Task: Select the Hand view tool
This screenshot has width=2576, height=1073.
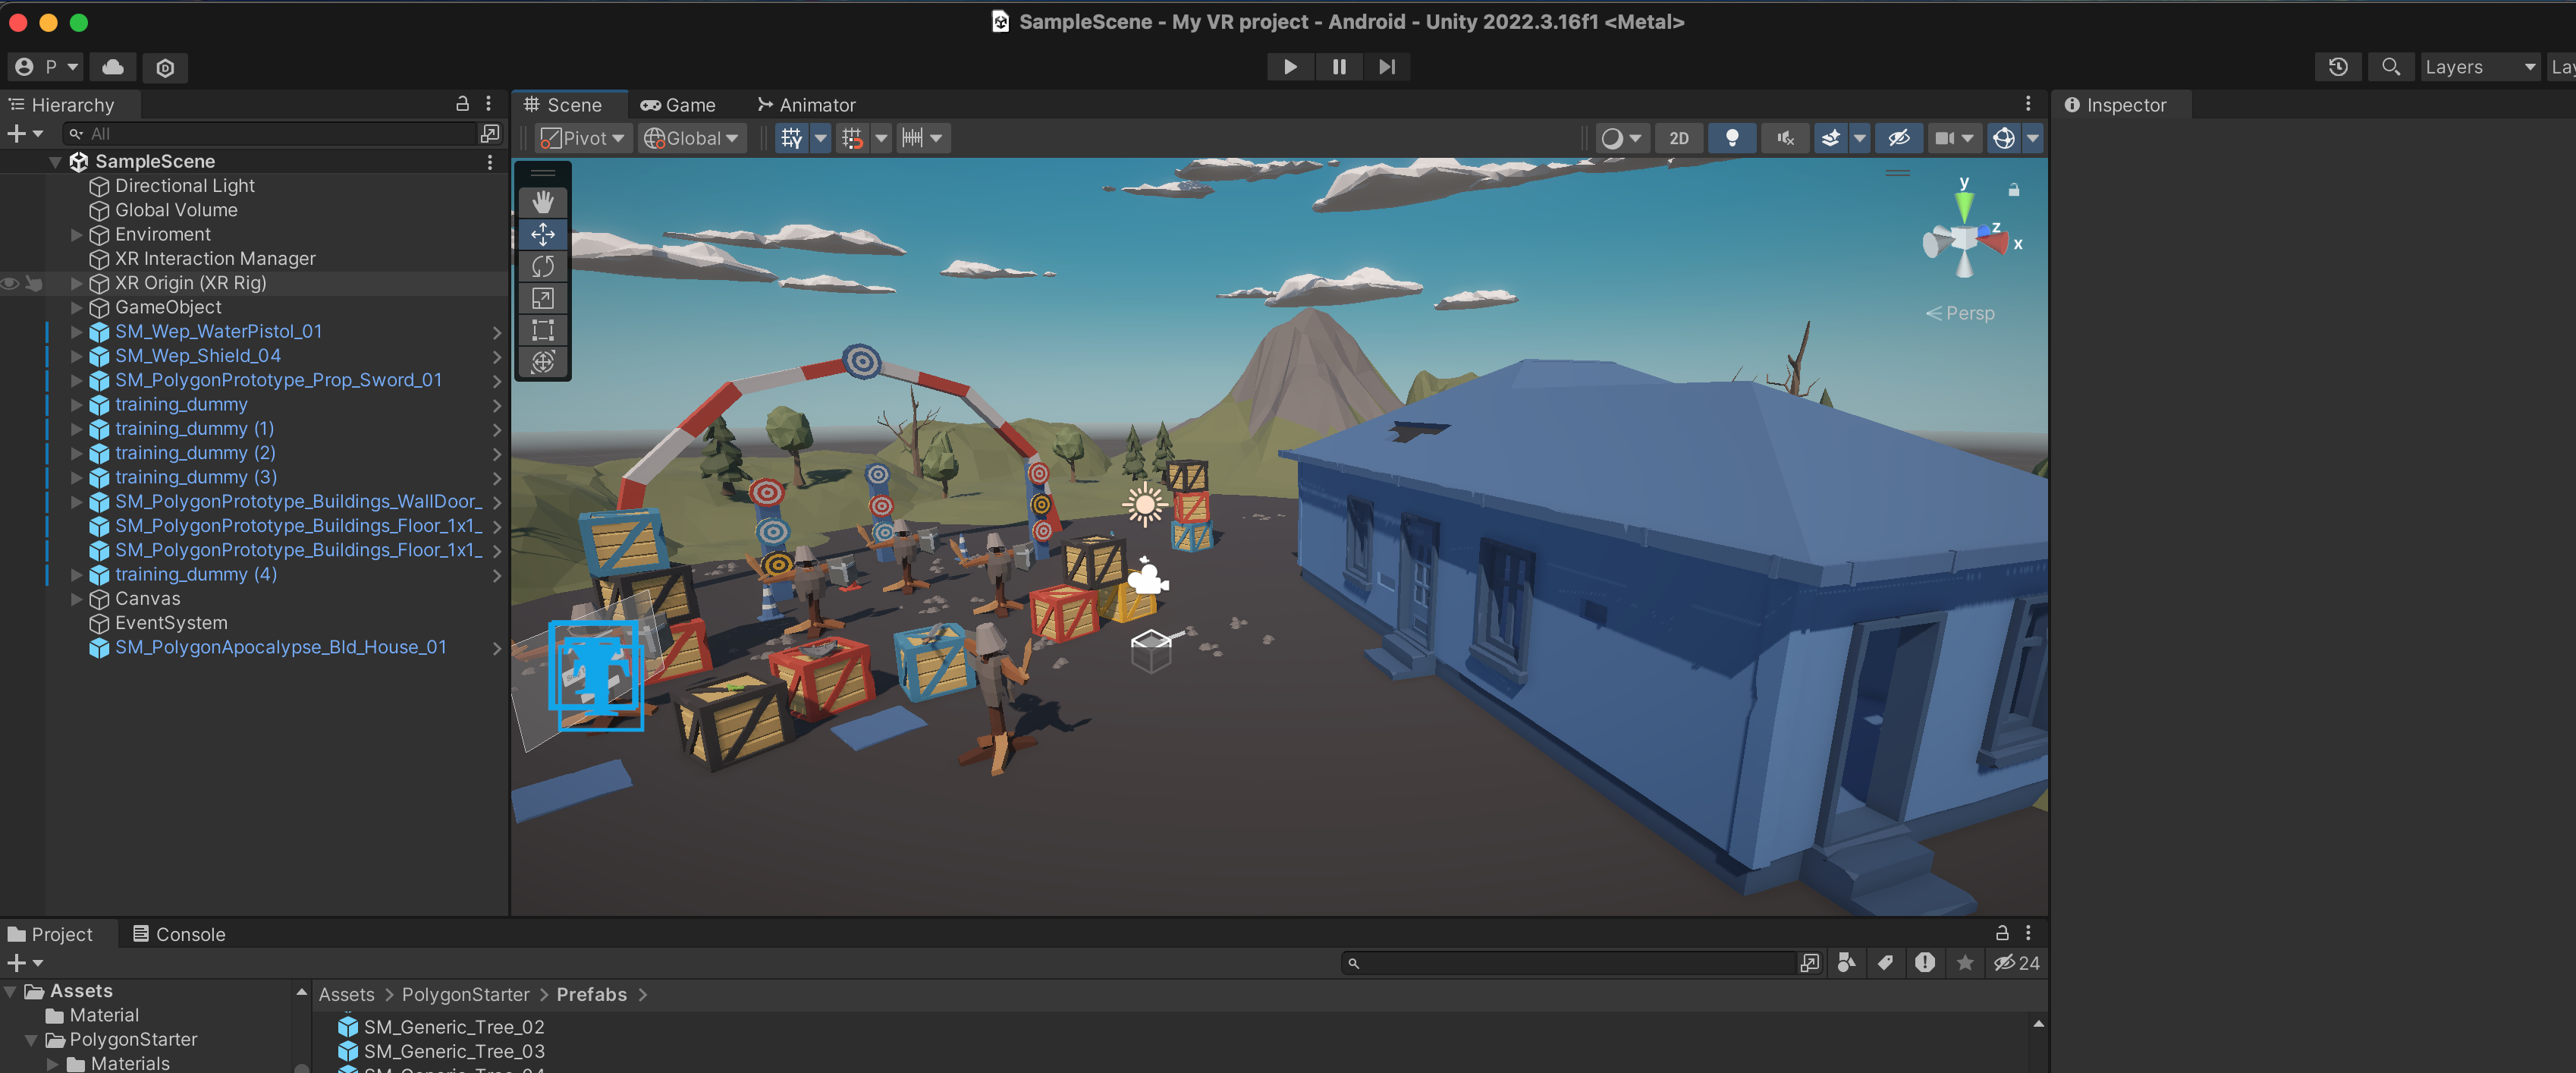Action: tap(543, 202)
